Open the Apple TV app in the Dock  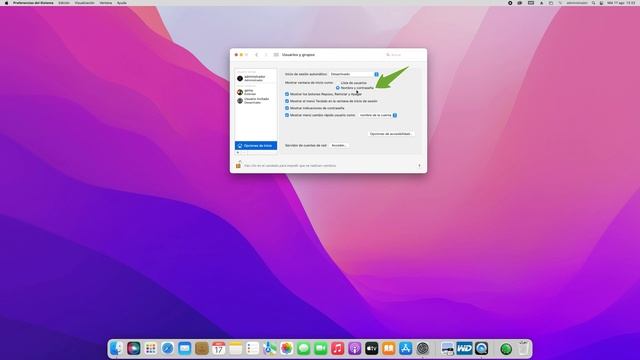[x=371, y=349]
